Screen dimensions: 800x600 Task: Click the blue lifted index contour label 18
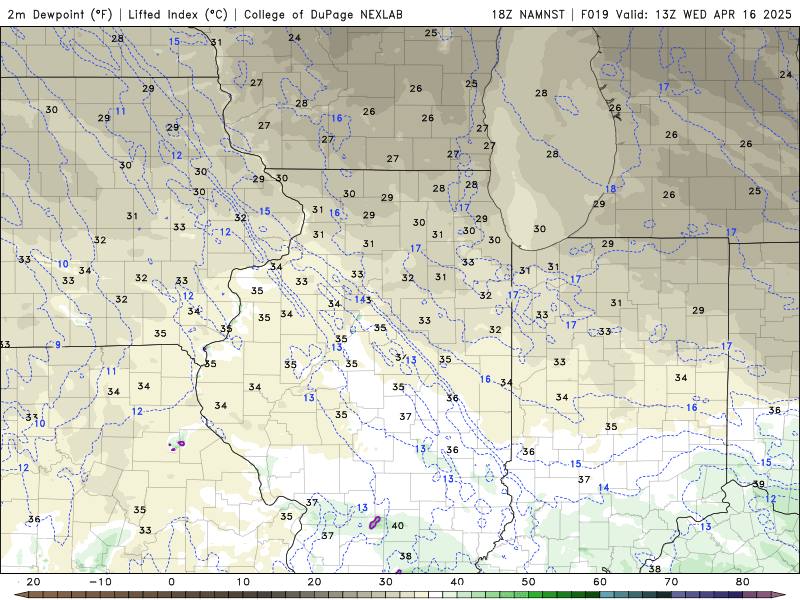click(x=611, y=189)
